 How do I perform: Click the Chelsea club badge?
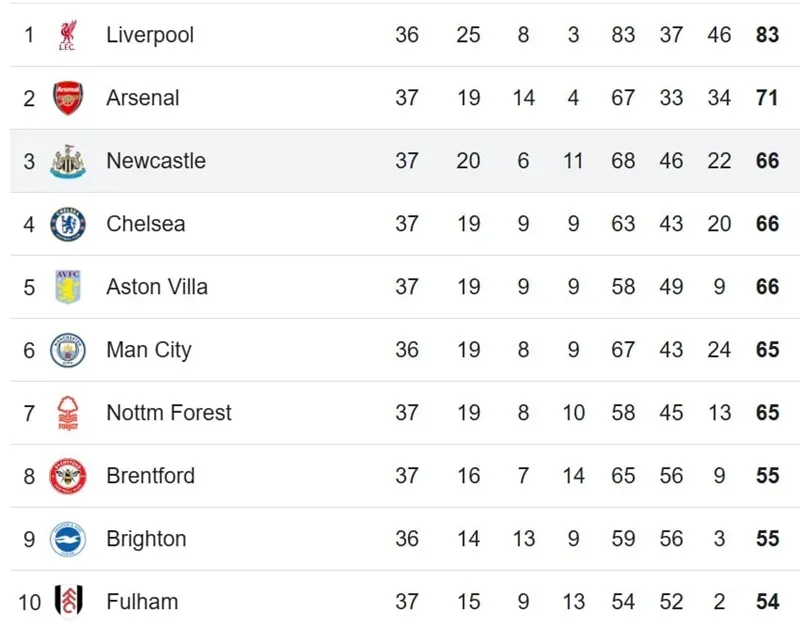pyautogui.click(x=68, y=224)
